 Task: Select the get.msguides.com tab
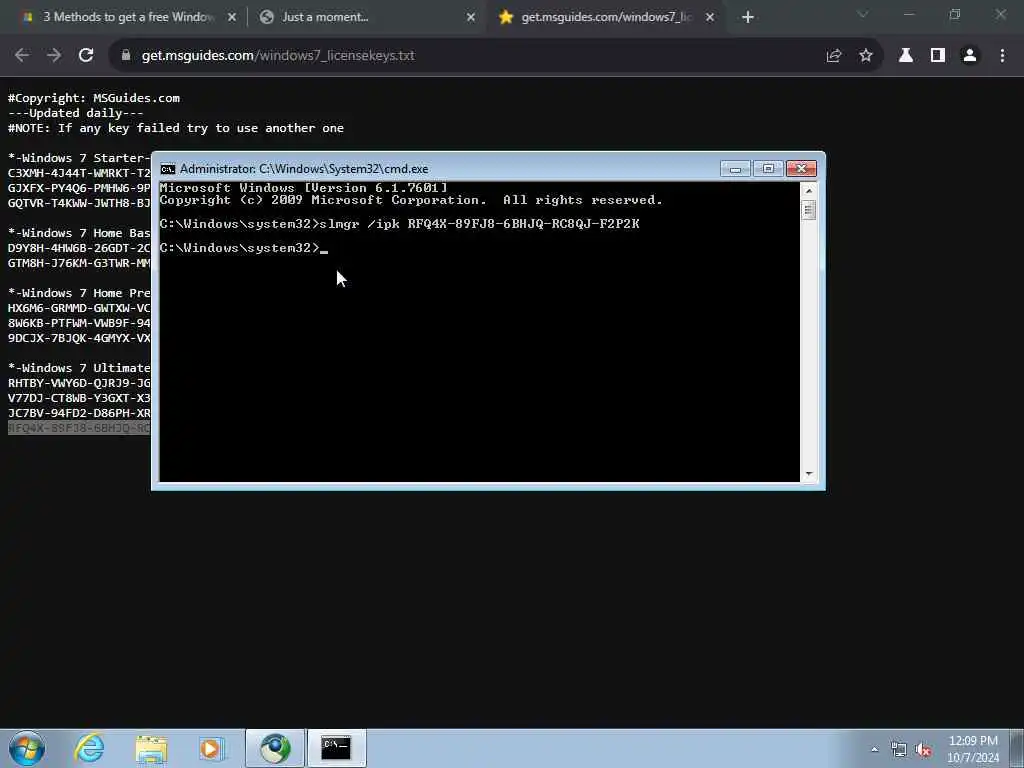605,17
